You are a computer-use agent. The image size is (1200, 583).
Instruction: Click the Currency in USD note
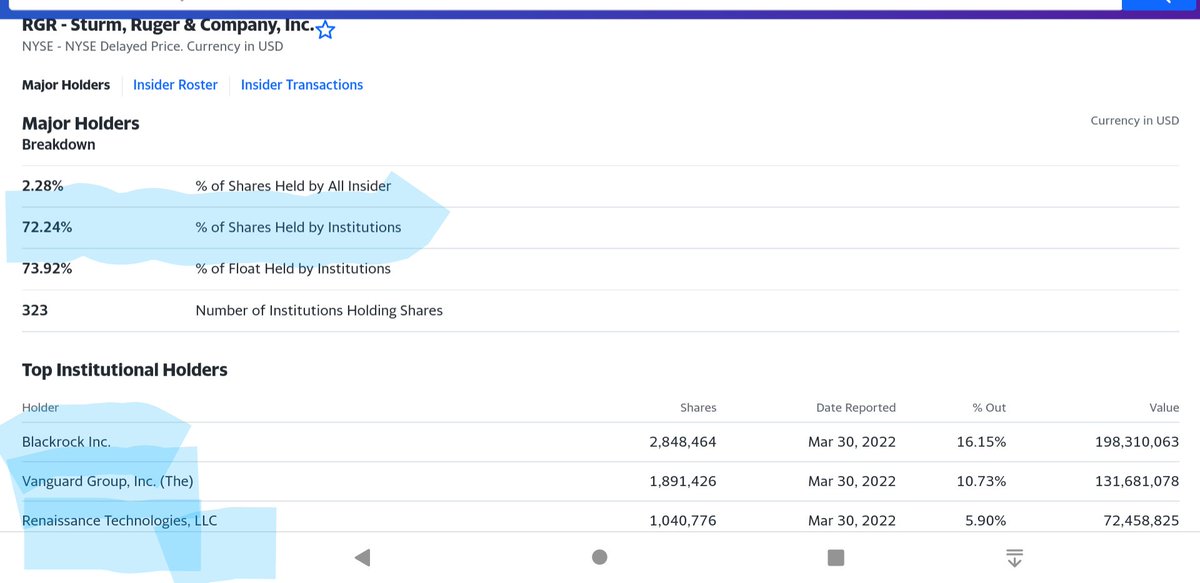coord(1135,120)
